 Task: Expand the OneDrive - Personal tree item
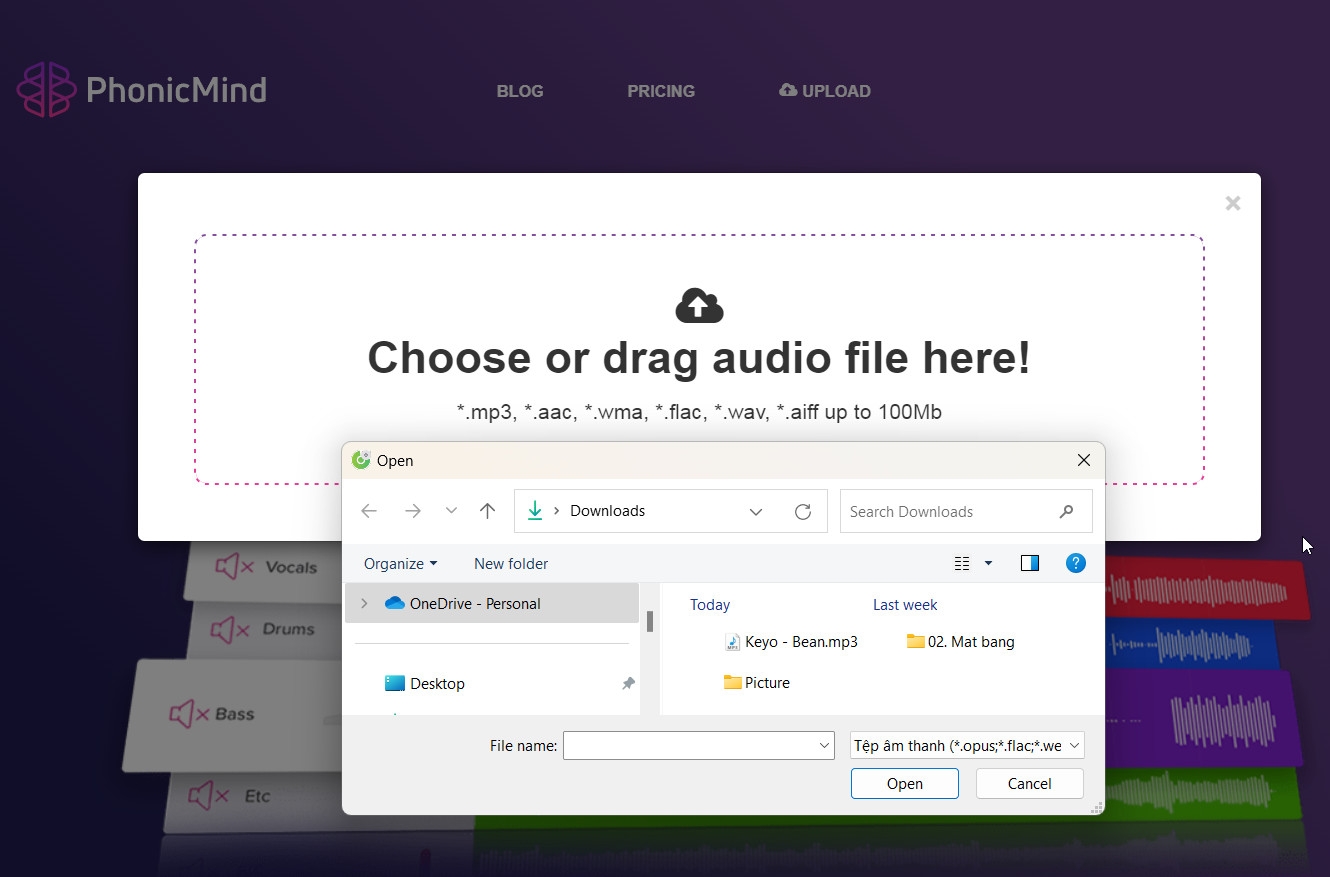(x=364, y=603)
